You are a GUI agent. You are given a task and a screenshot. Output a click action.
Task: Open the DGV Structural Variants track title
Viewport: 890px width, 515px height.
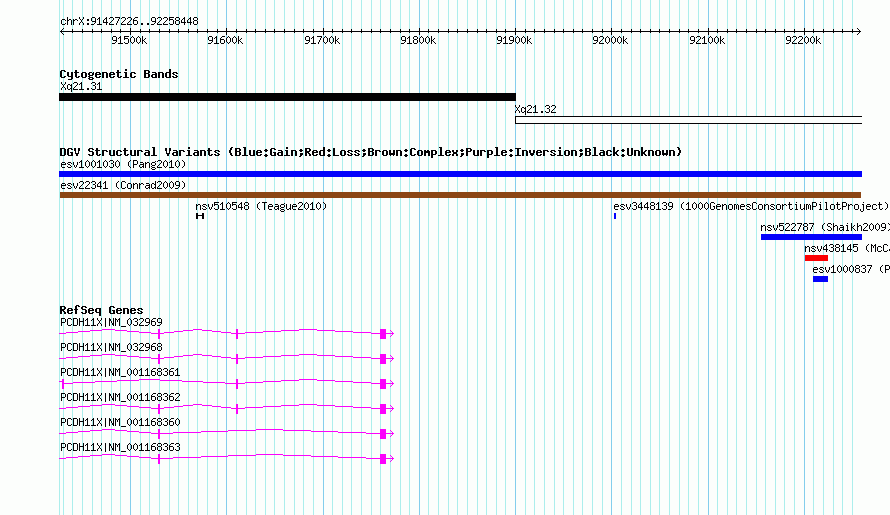[x=371, y=152]
